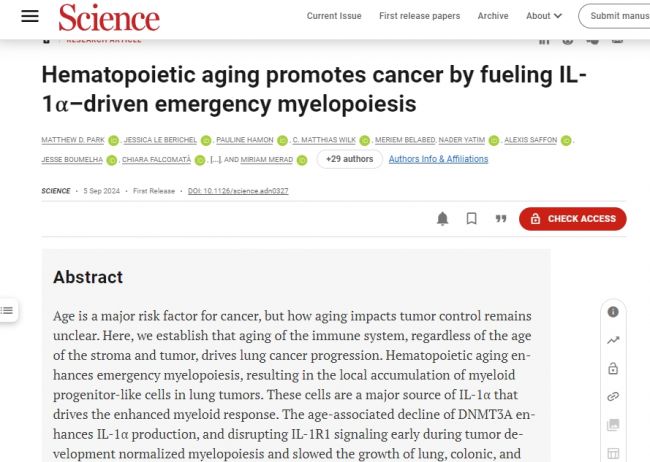Open Matthew D. Park's ORCID icon
This screenshot has width=650, height=462.
[113, 141]
